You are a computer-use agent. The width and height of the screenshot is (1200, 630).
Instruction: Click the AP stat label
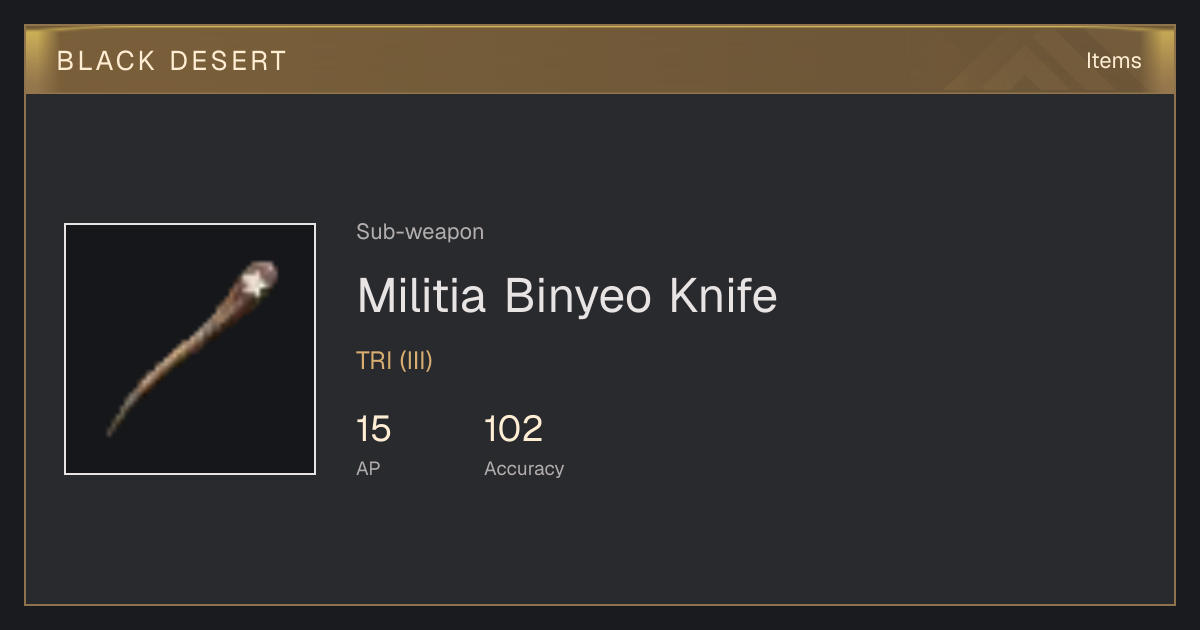(368, 469)
